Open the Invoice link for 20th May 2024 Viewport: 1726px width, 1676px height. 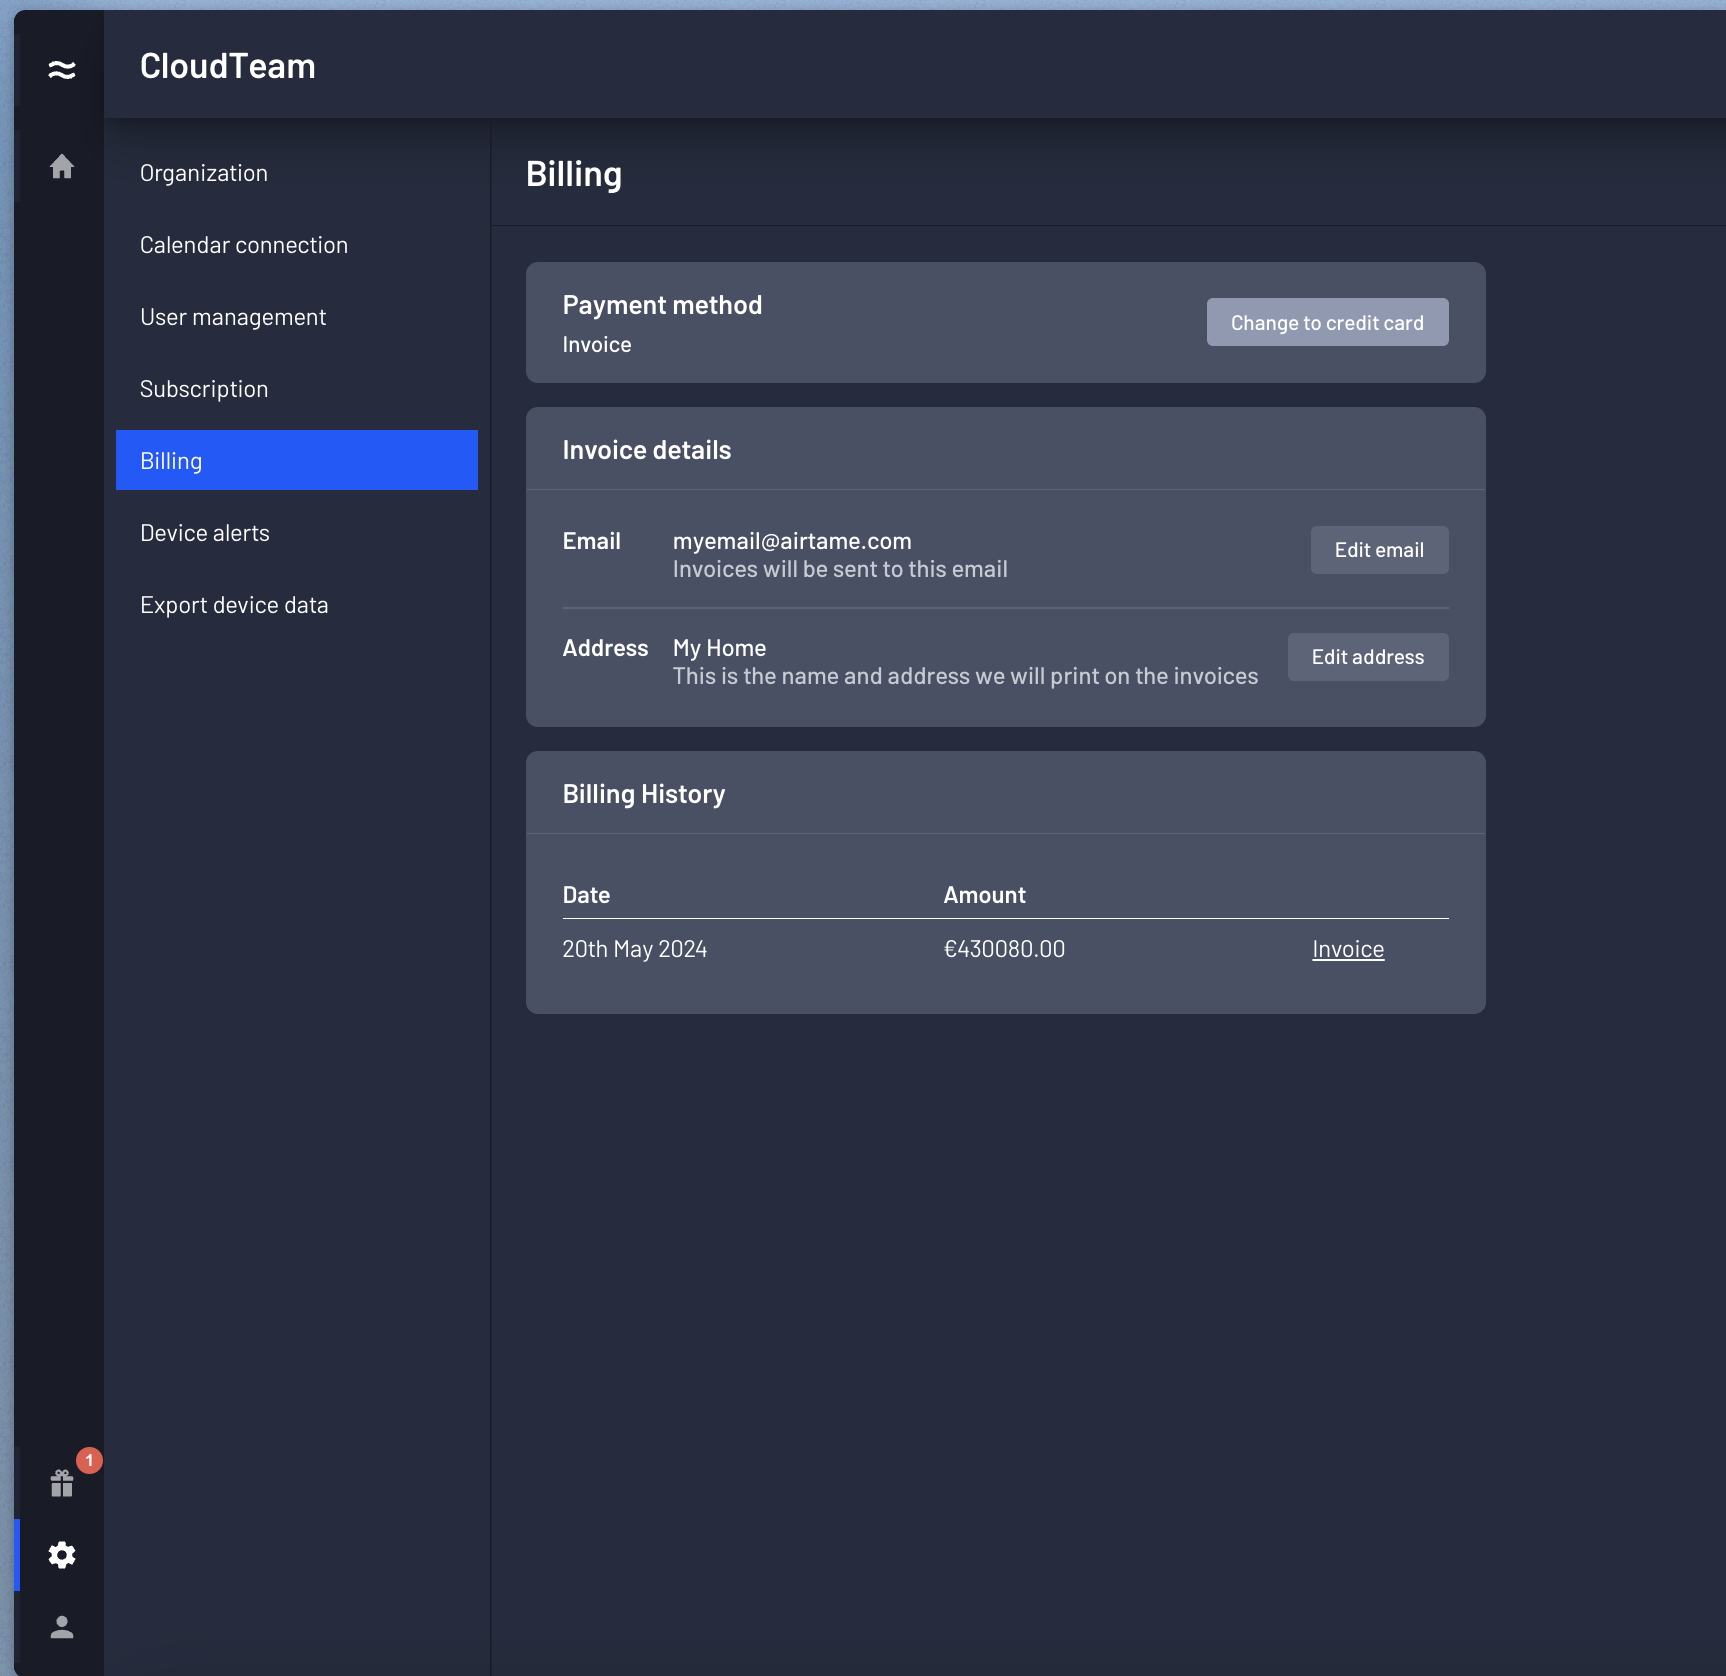(x=1348, y=949)
